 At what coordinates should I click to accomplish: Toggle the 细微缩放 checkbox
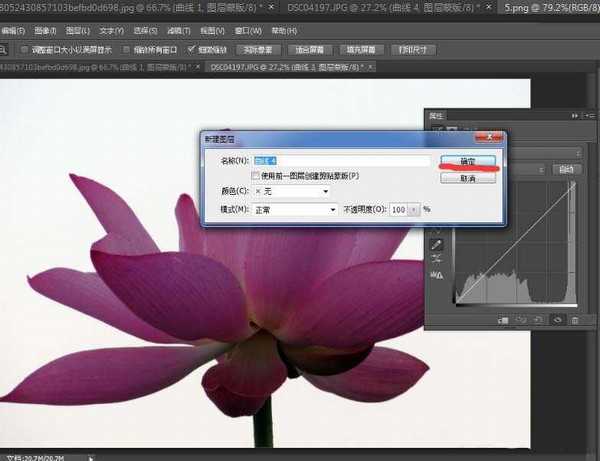(x=192, y=48)
